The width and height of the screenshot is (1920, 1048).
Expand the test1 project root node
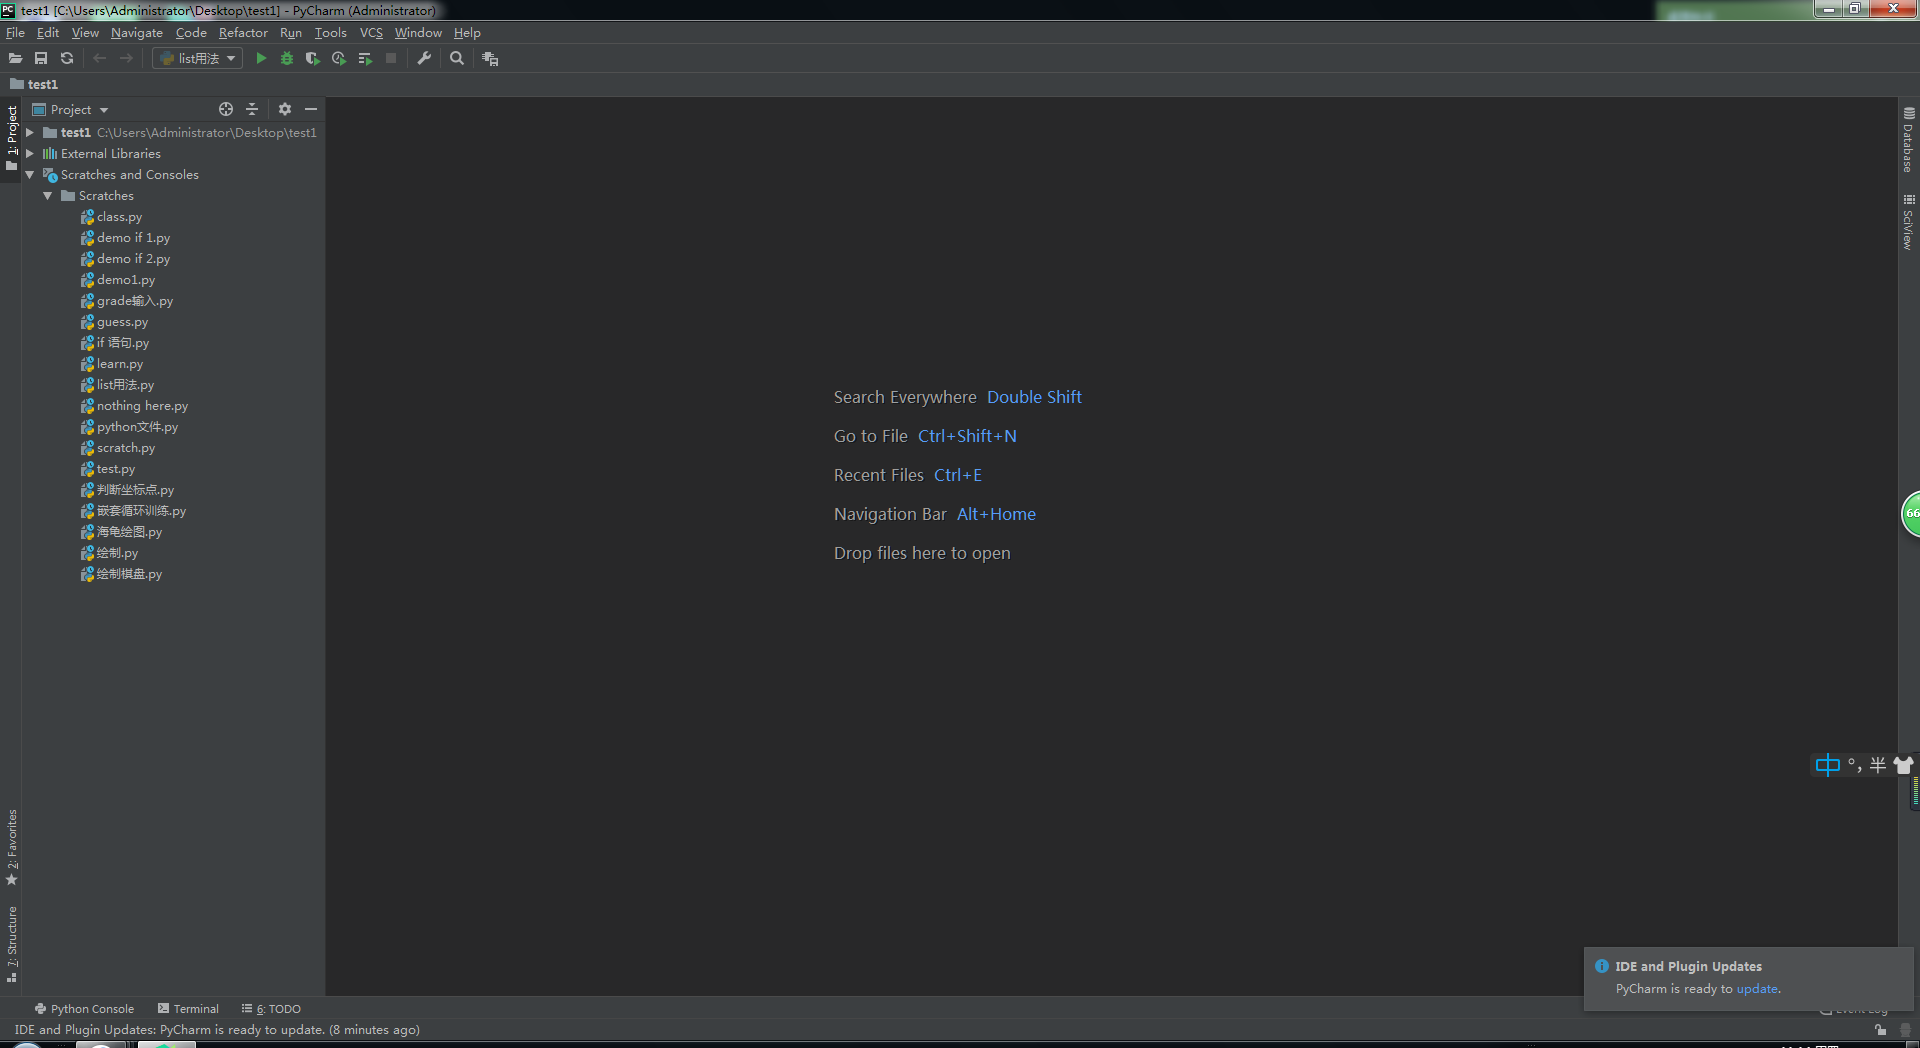pos(30,132)
